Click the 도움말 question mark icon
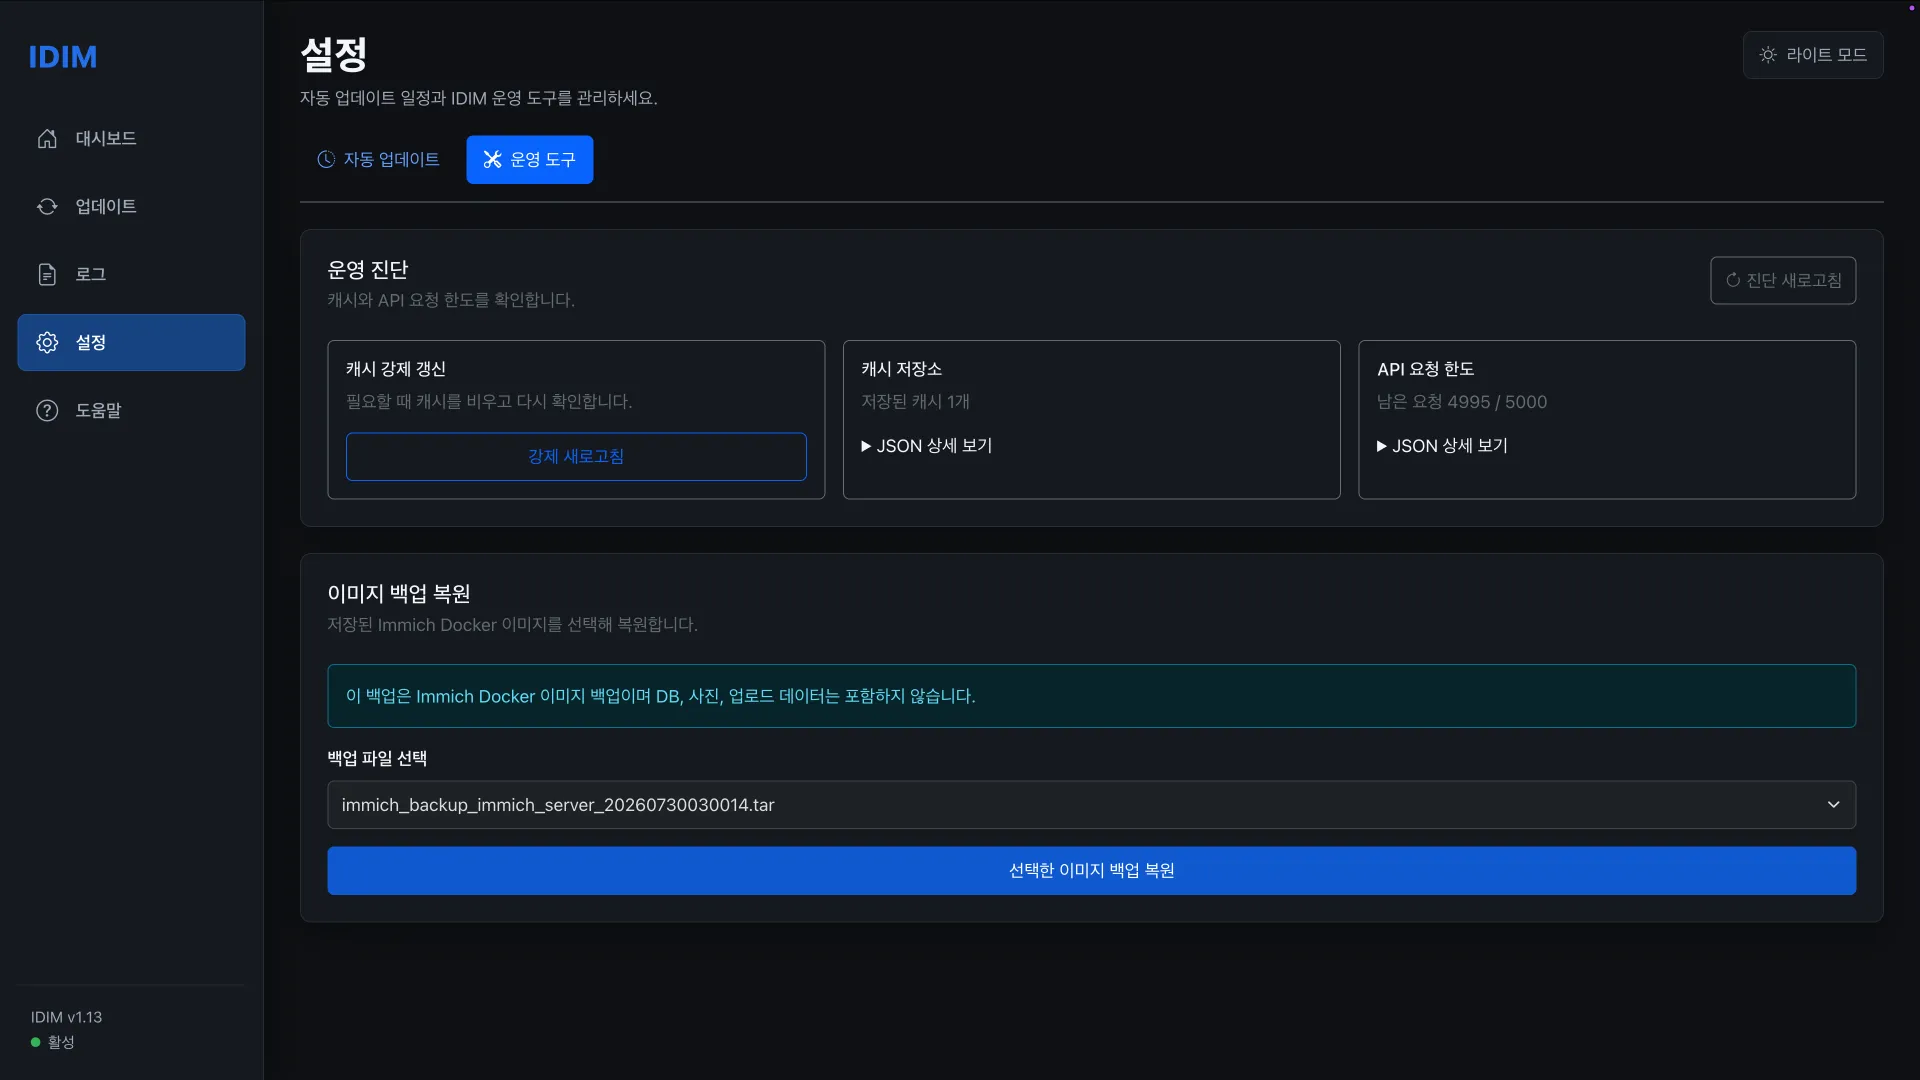Viewport: 1920px width, 1080px height. click(x=47, y=411)
